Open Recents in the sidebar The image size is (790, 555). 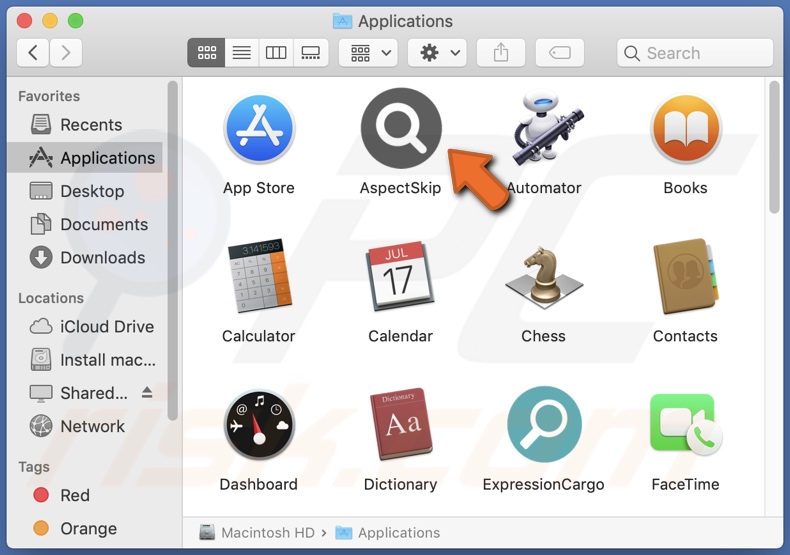point(85,124)
